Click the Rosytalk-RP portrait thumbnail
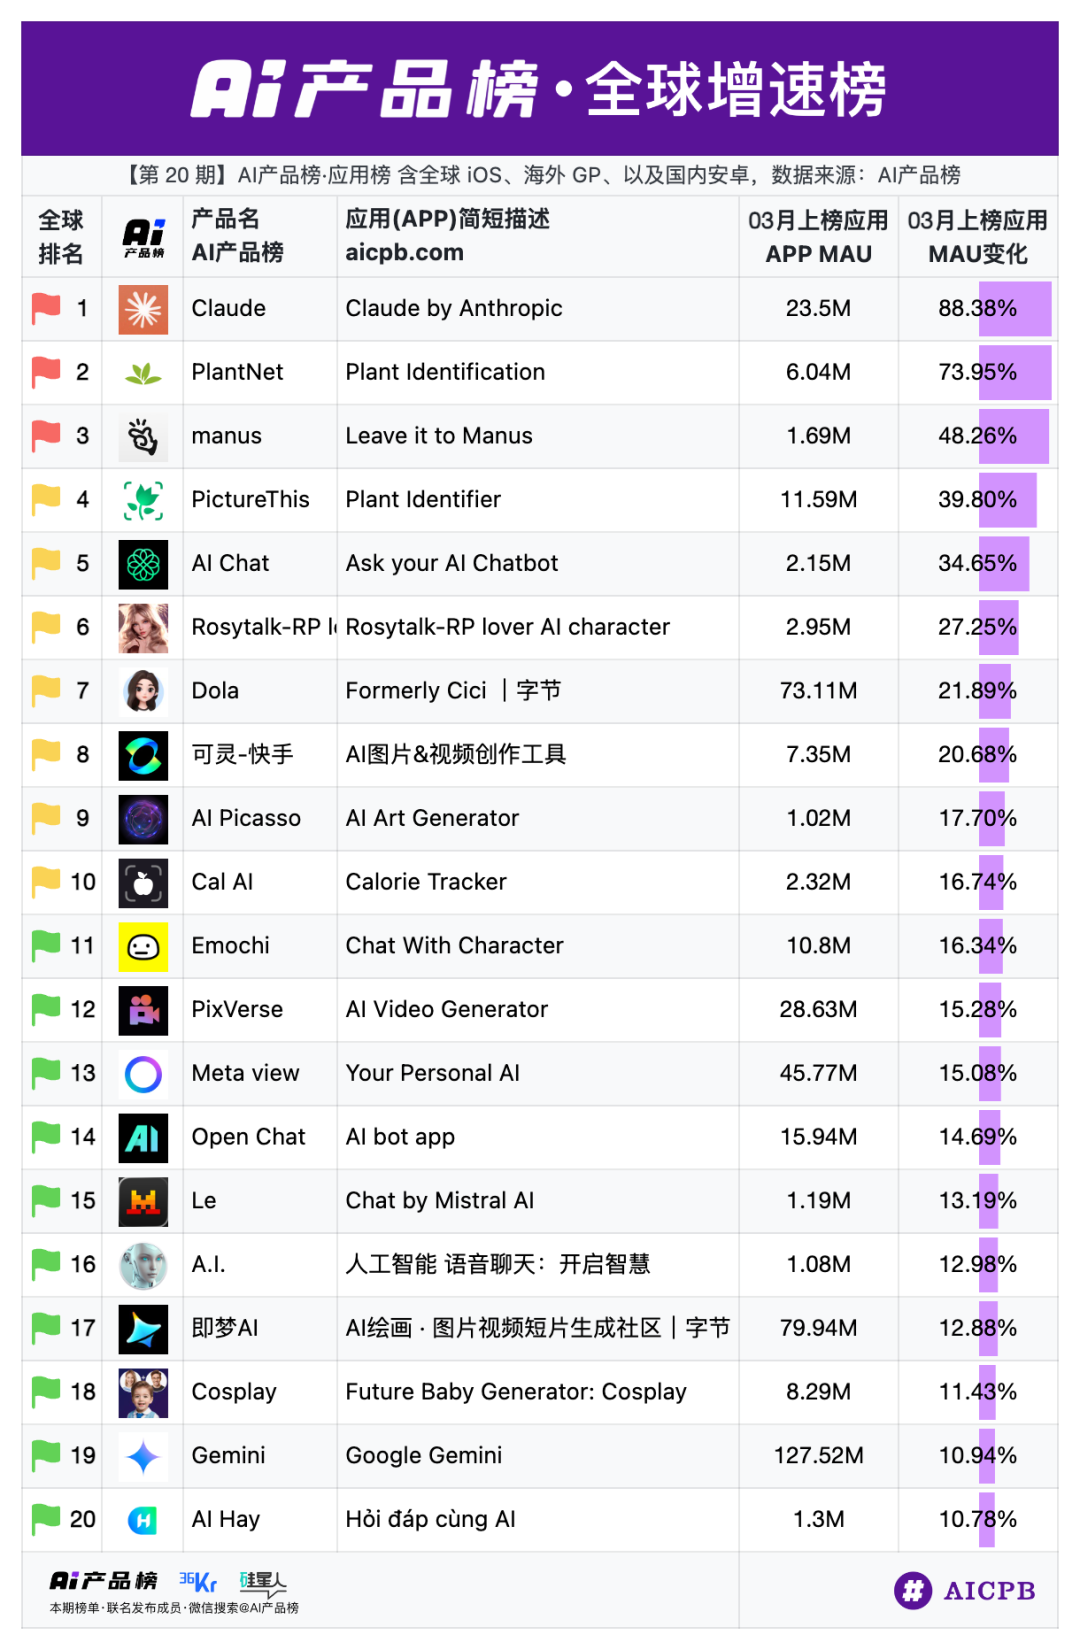1080x1650 pixels. [x=143, y=628]
